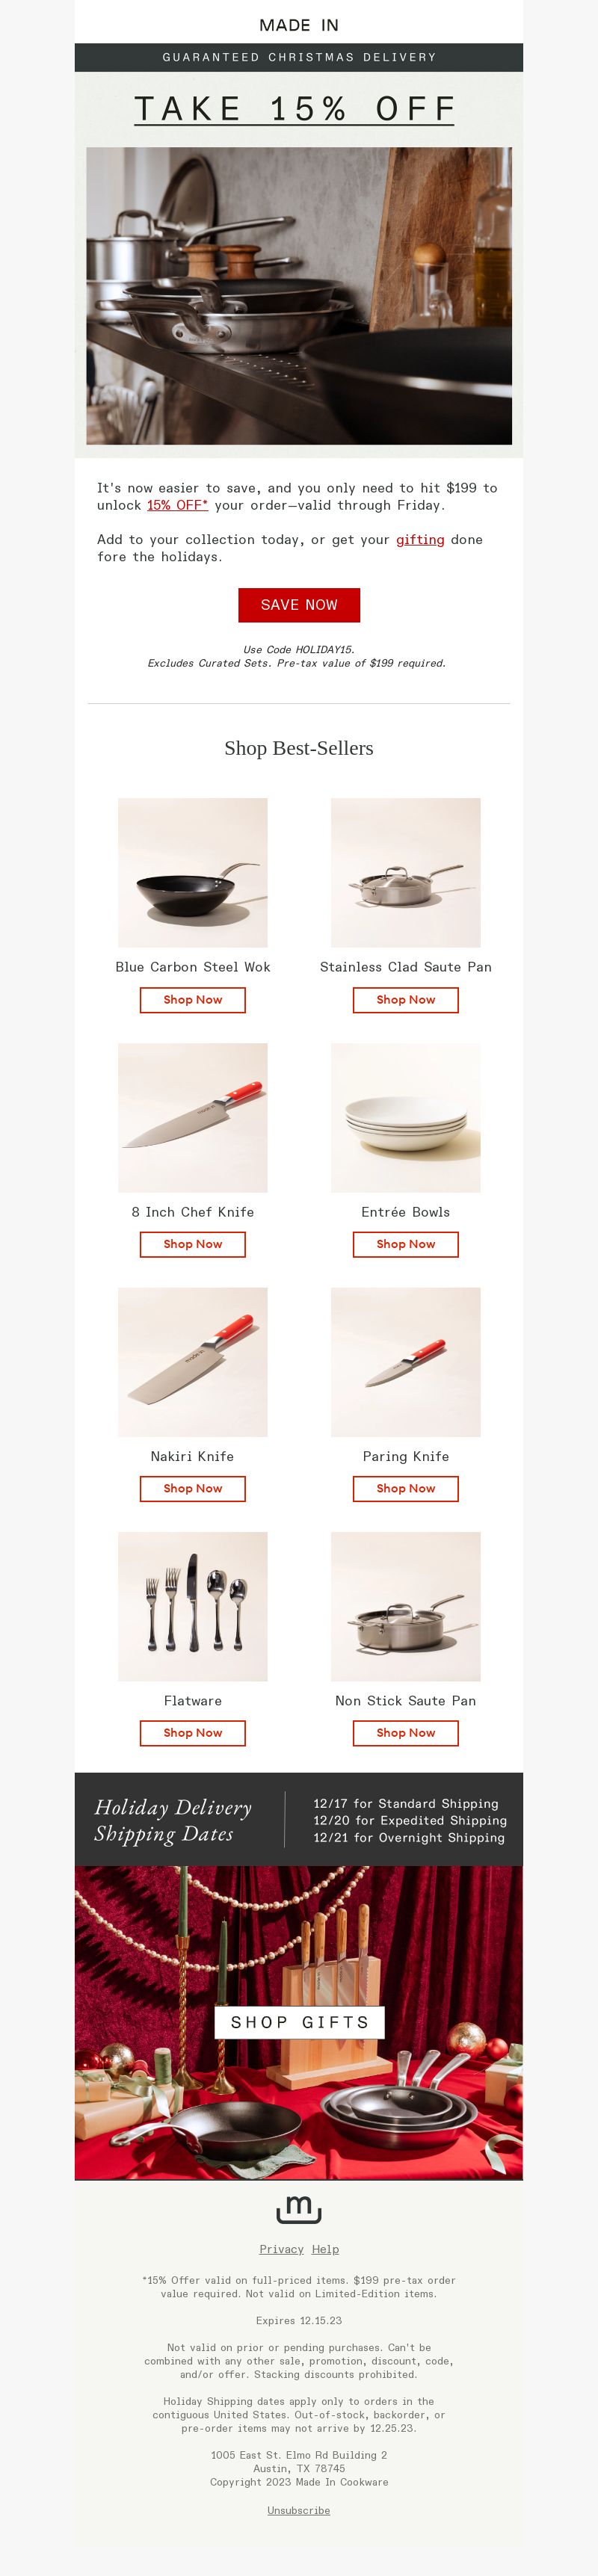Select the 8 Inch Chef Knife picture
Viewport: 598px width, 2576px height.
click(x=193, y=1117)
